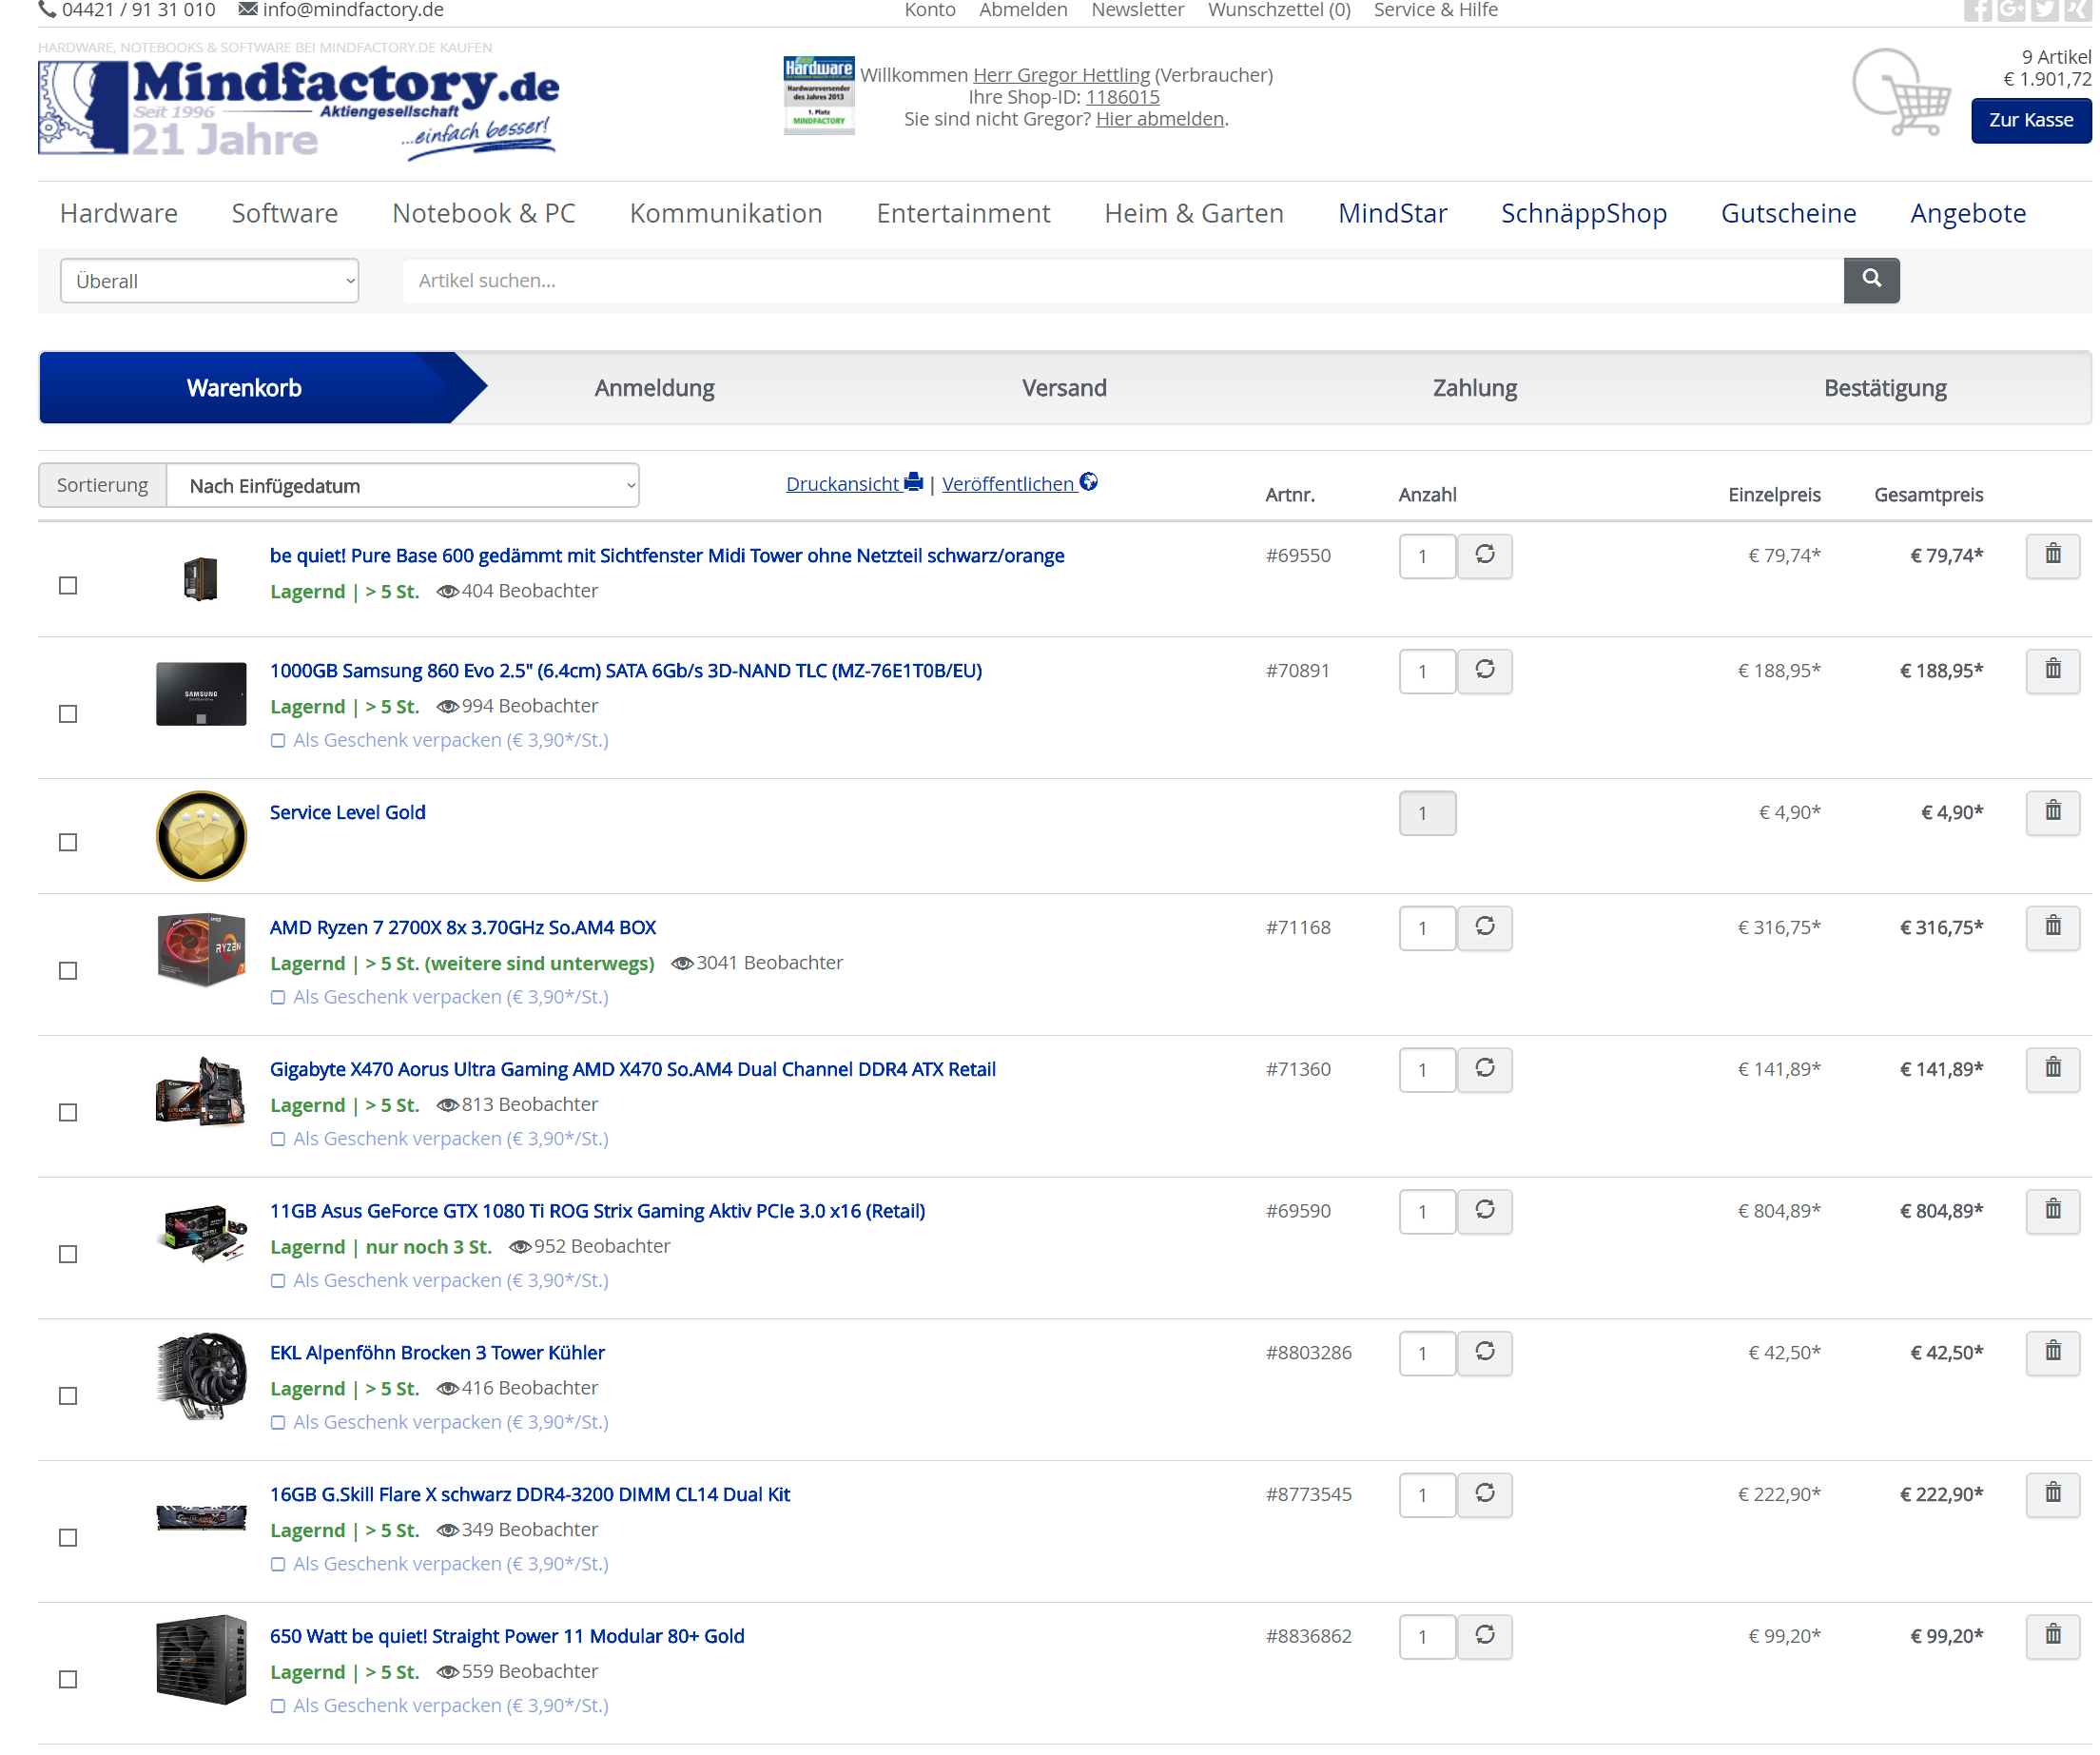Screen dimensions: 2100x1755
Task: Open the Samsung 860 Evo product thumbnail
Action: coord(201,693)
